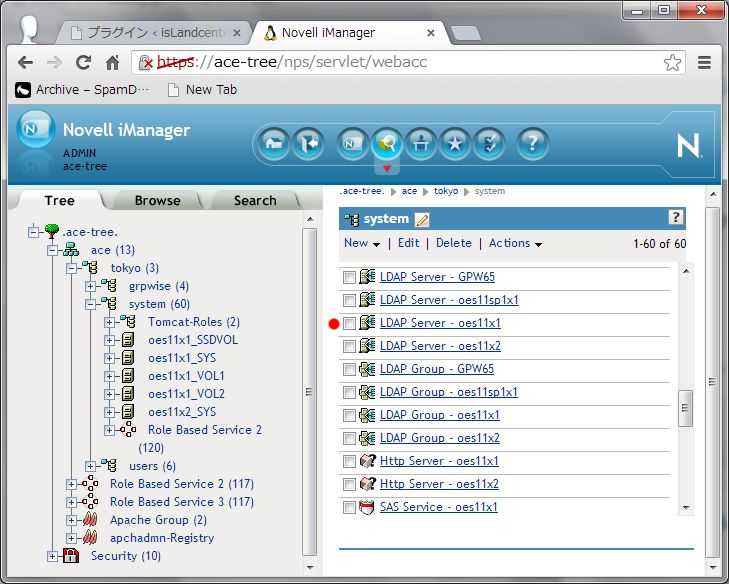Open the Chrome hamburger menu

coord(704,62)
